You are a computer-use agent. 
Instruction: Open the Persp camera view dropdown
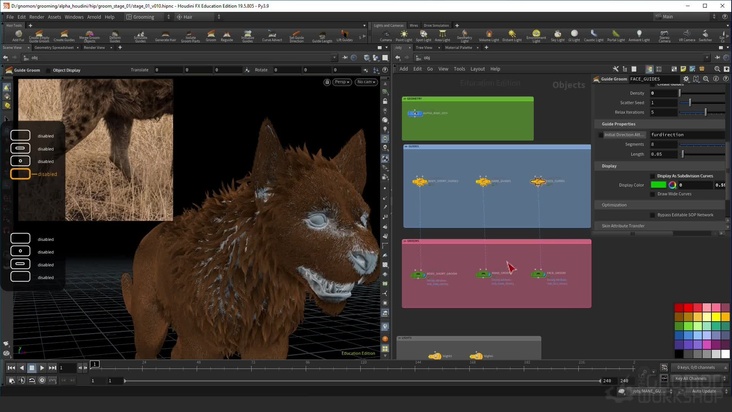click(x=342, y=82)
